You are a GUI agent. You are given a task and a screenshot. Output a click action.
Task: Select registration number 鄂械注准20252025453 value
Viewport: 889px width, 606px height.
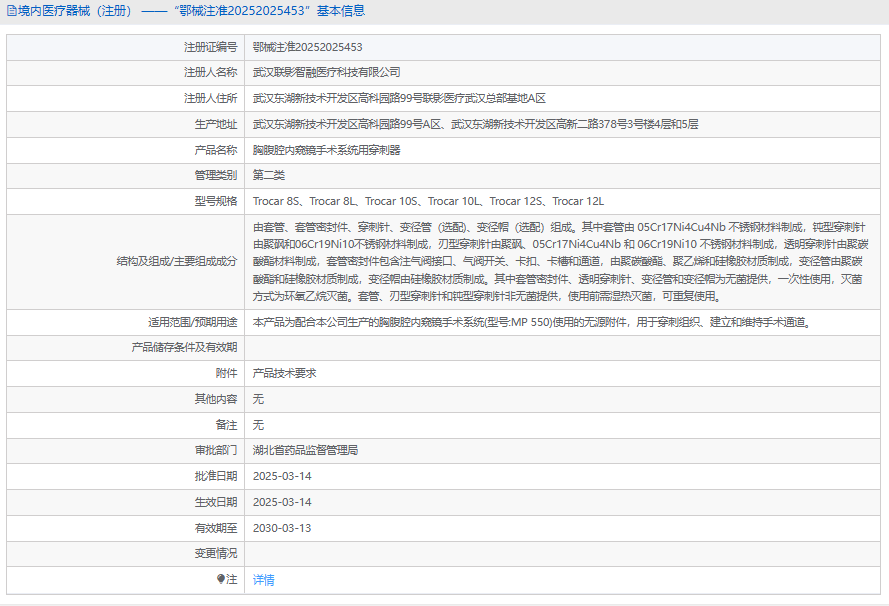pyautogui.click(x=307, y=47)
